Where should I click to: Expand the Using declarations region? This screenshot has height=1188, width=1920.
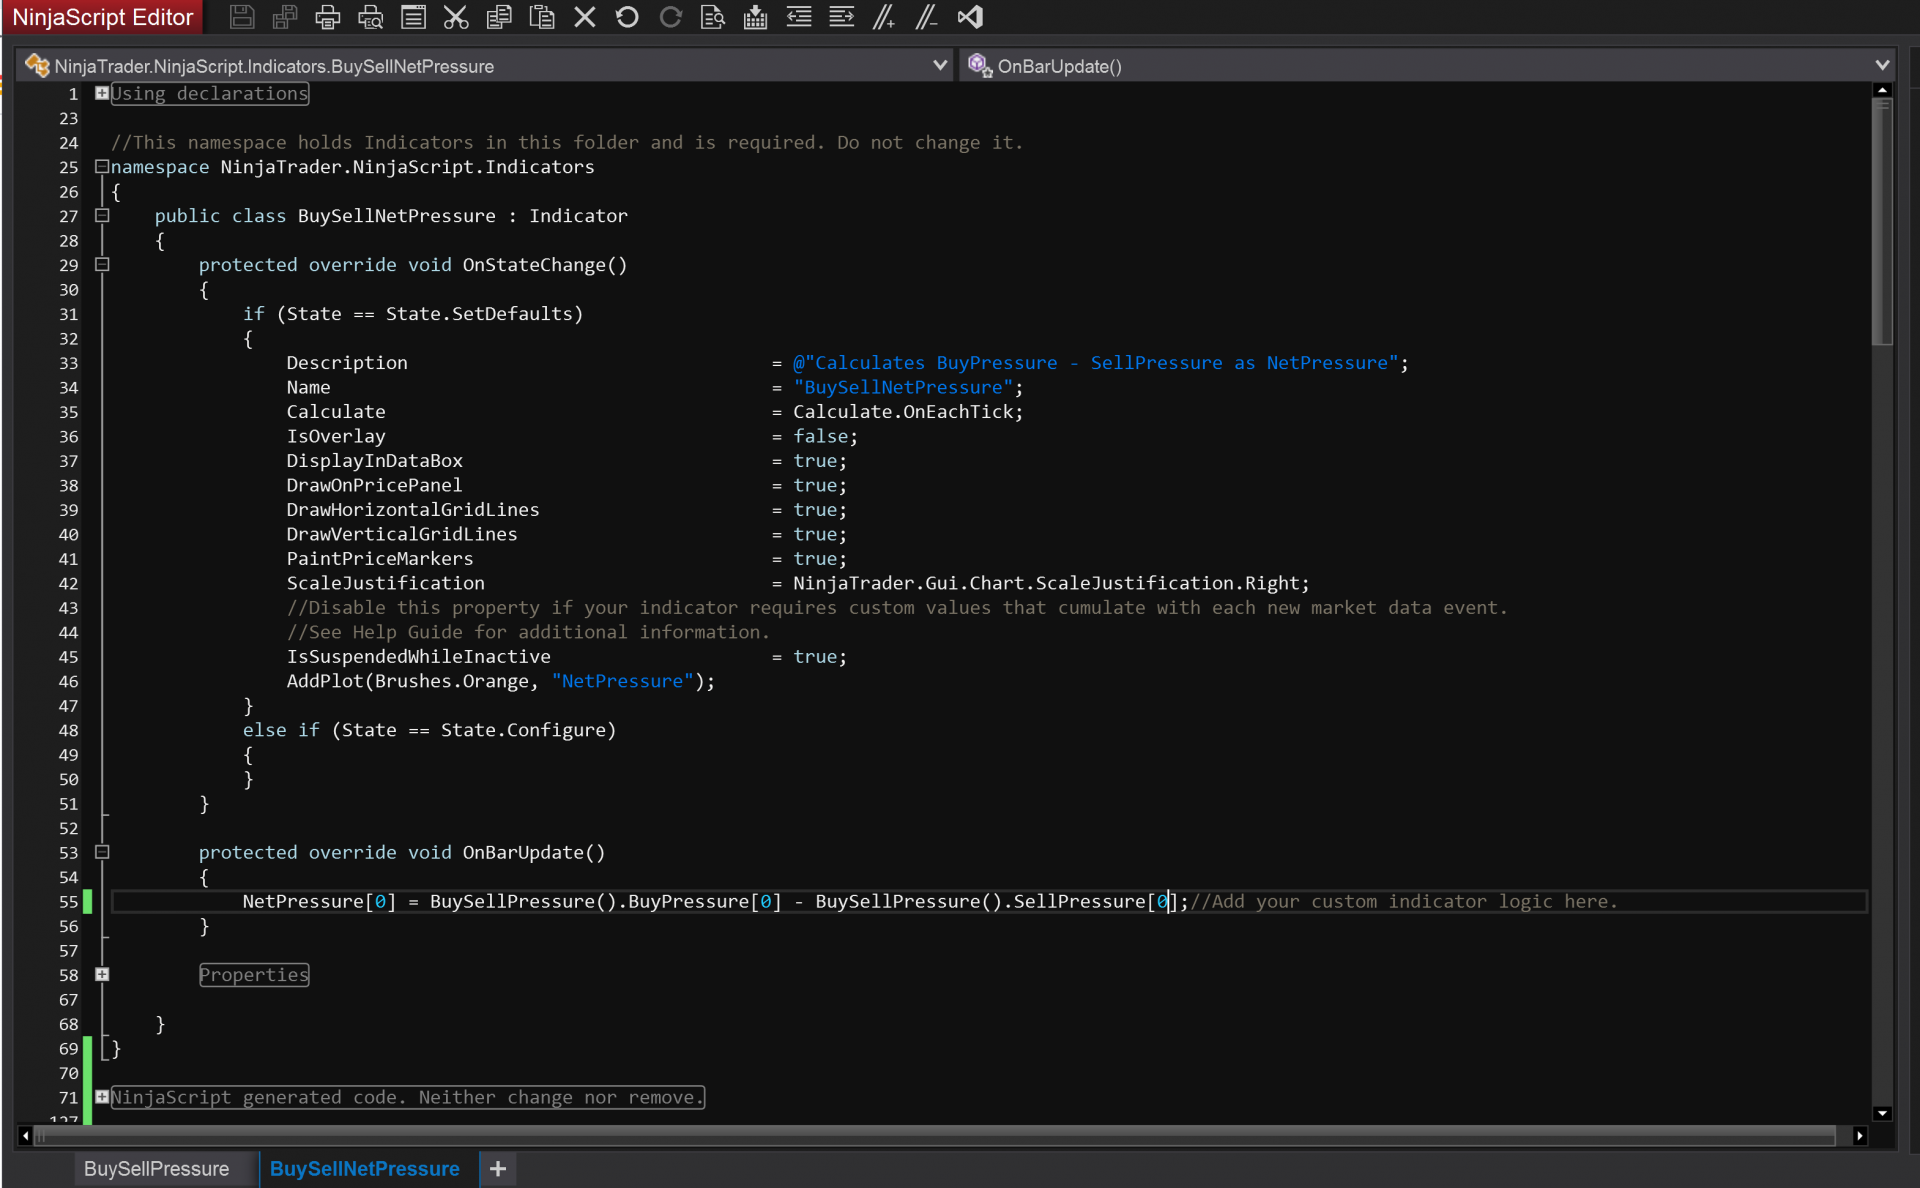click(x=102, y=93)
